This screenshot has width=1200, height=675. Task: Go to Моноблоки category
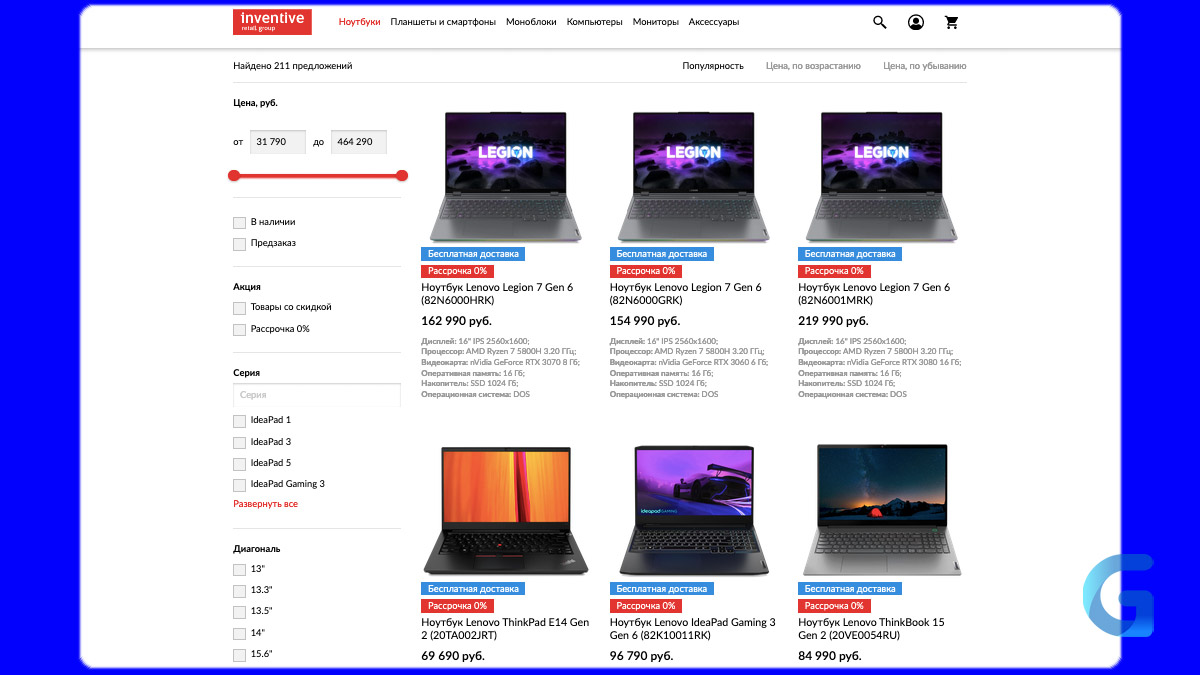pyautogui.click(x=531, y=22)
